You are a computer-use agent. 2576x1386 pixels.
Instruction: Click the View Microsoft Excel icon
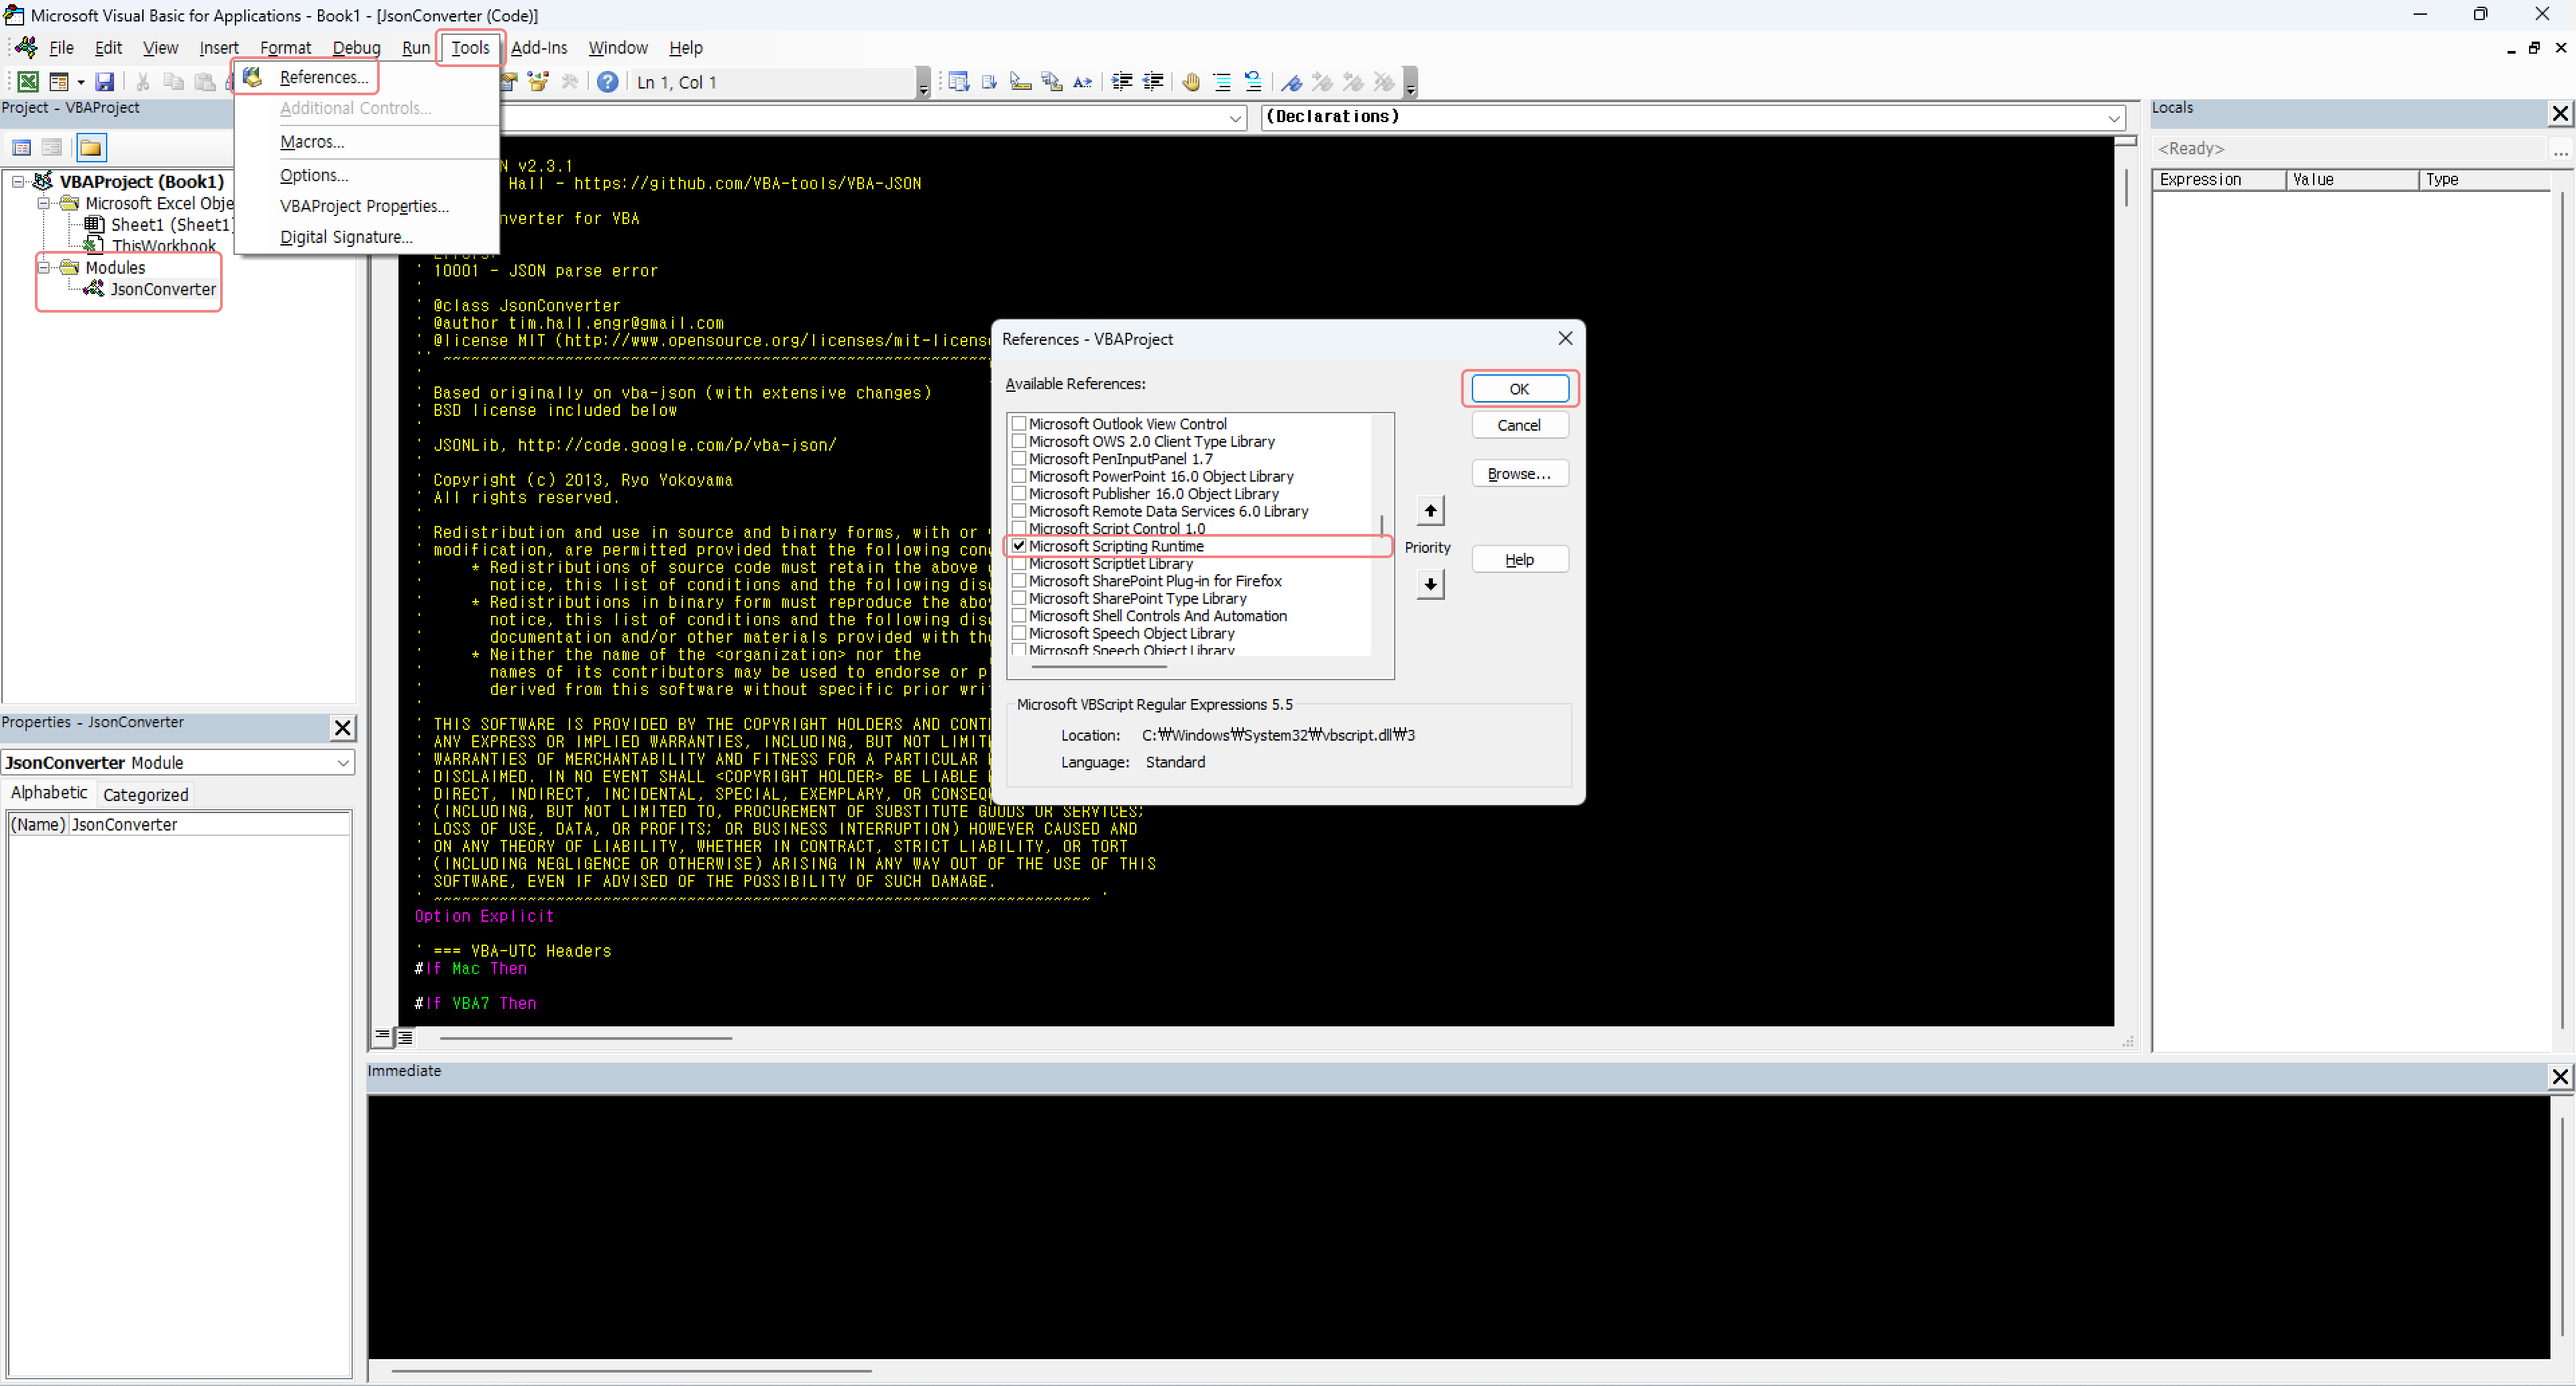28,82
